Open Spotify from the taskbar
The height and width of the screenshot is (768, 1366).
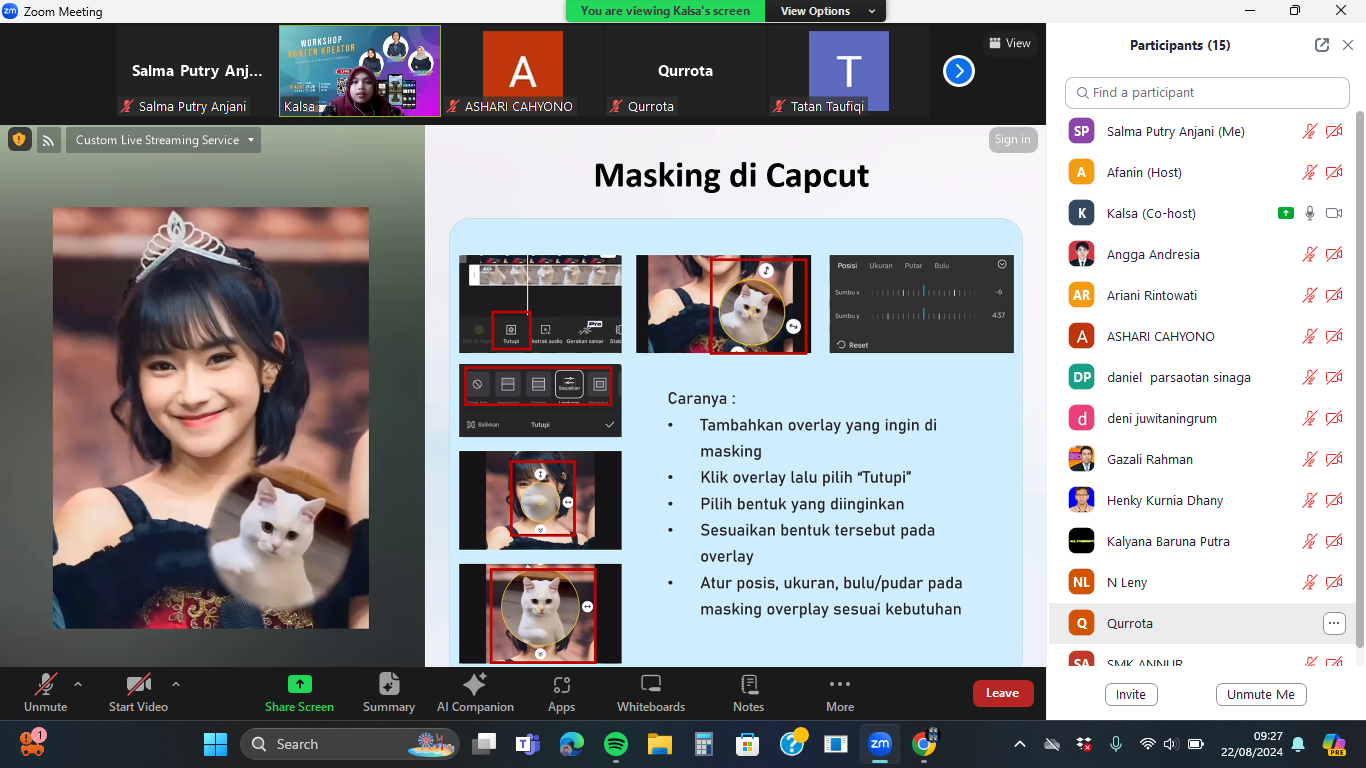[615, 744]
